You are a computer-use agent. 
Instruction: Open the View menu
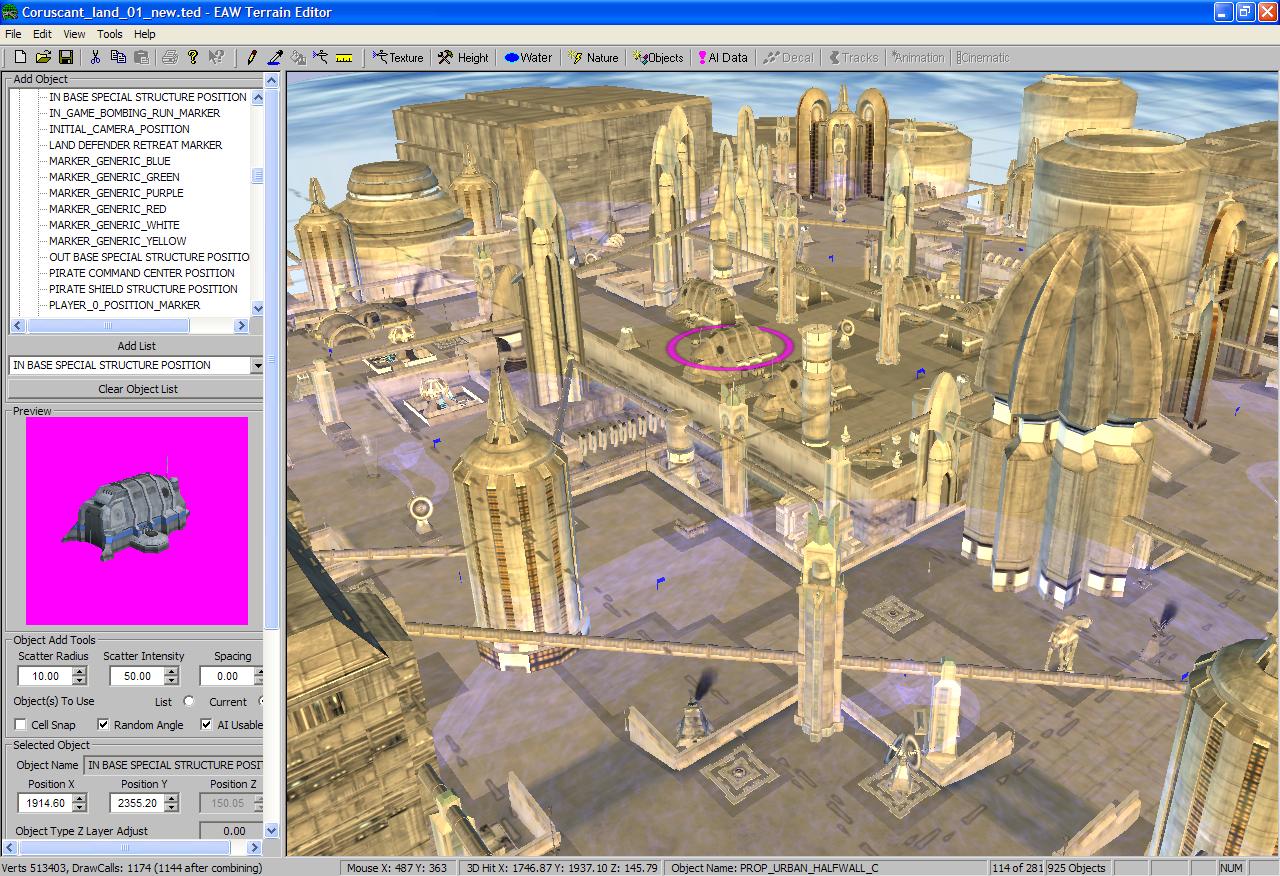pos(74,34)
